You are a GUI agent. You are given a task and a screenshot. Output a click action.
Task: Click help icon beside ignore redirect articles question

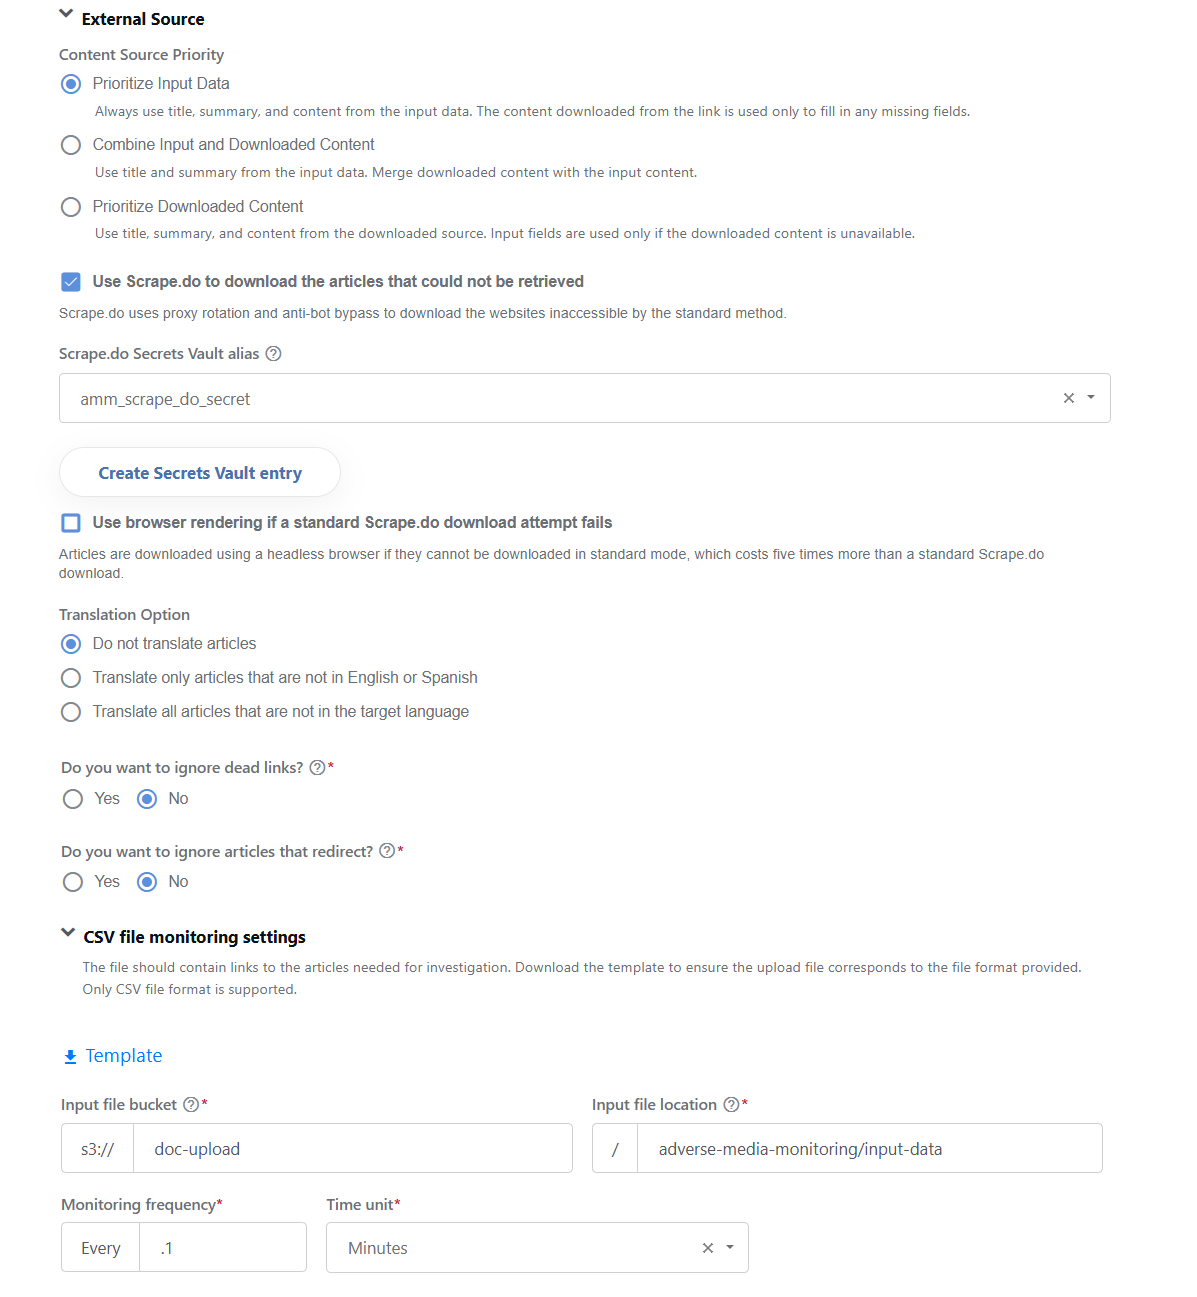pos(387,851)
